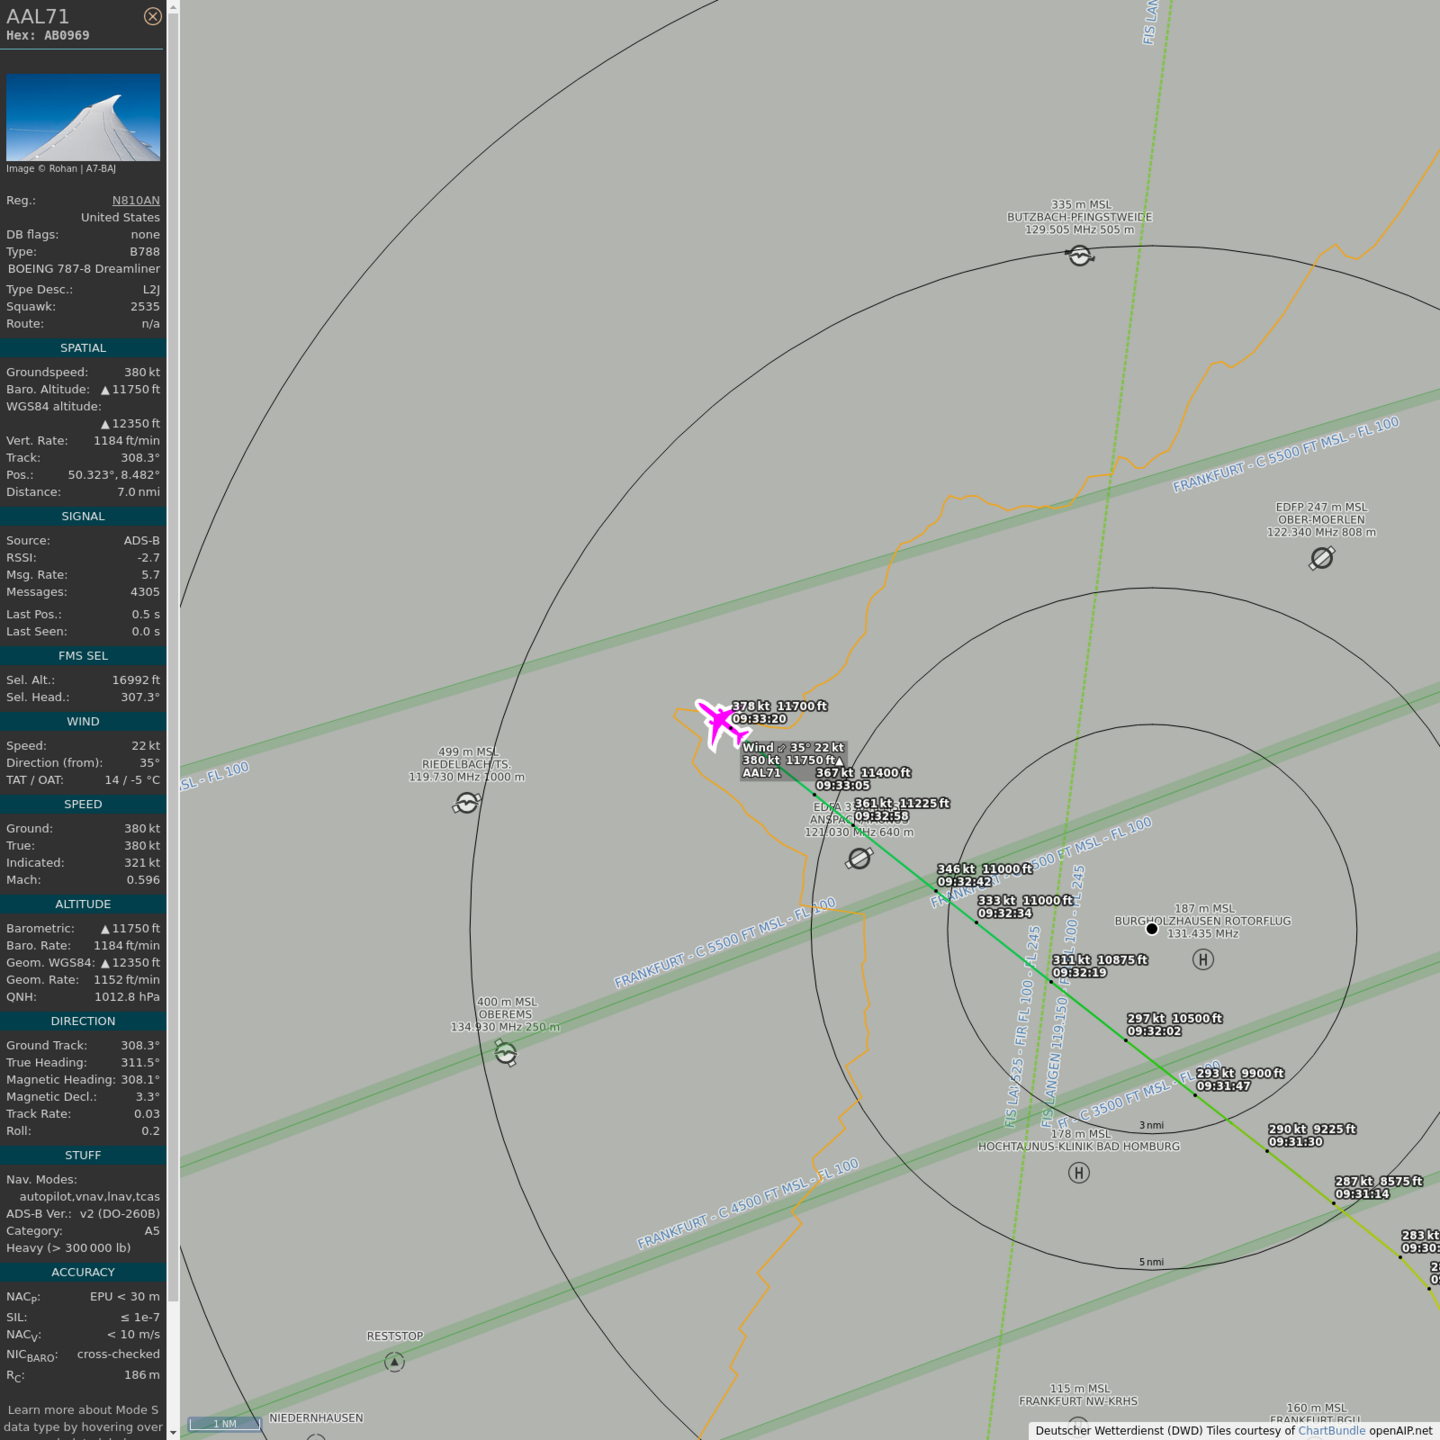The height and width of the screenshot is (1440, 1440).
Task: Click the Butzbach-Pfingstweide glider airfield icon
Action: (x=1079, y=256)
